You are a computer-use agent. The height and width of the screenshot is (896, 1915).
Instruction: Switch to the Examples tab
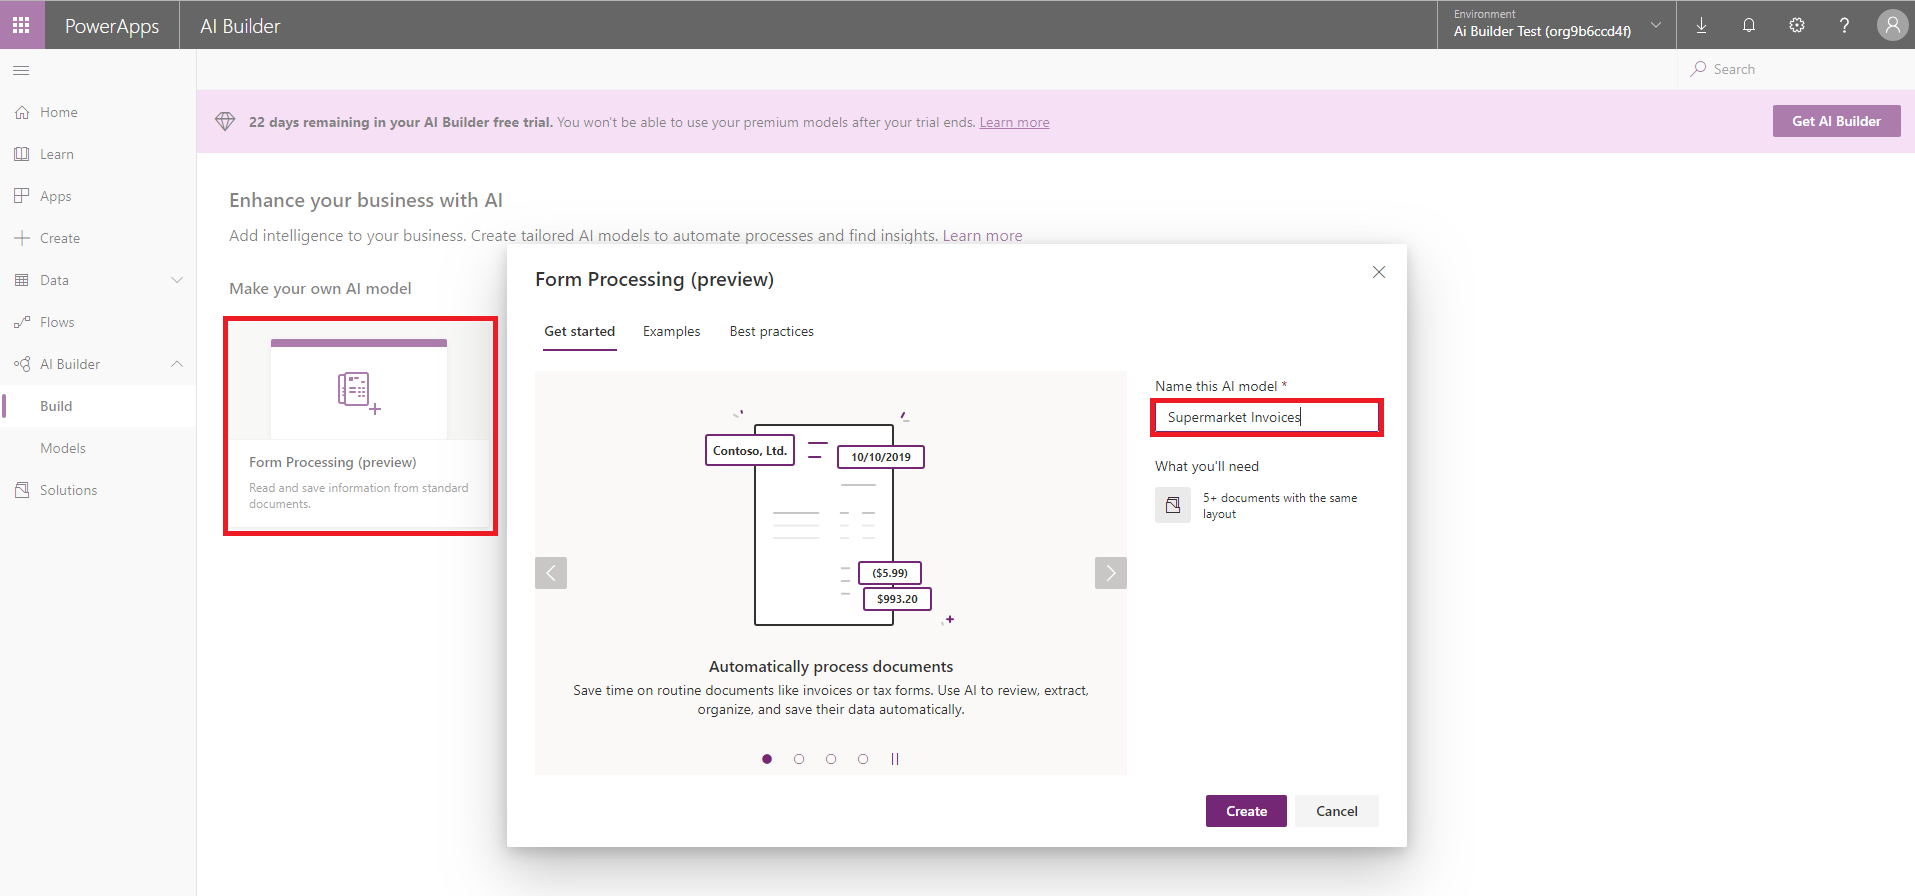pyautogui.click(x=671, y=331)
